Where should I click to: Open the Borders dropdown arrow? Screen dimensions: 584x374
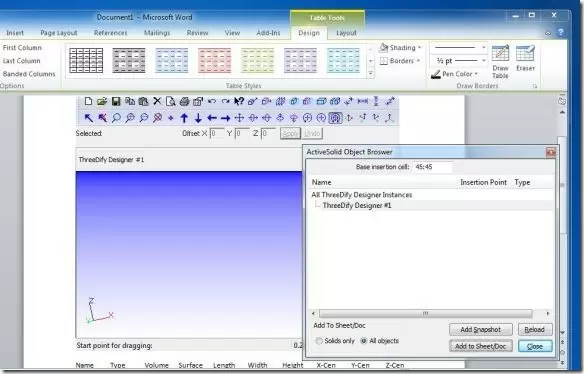[419, 61]
